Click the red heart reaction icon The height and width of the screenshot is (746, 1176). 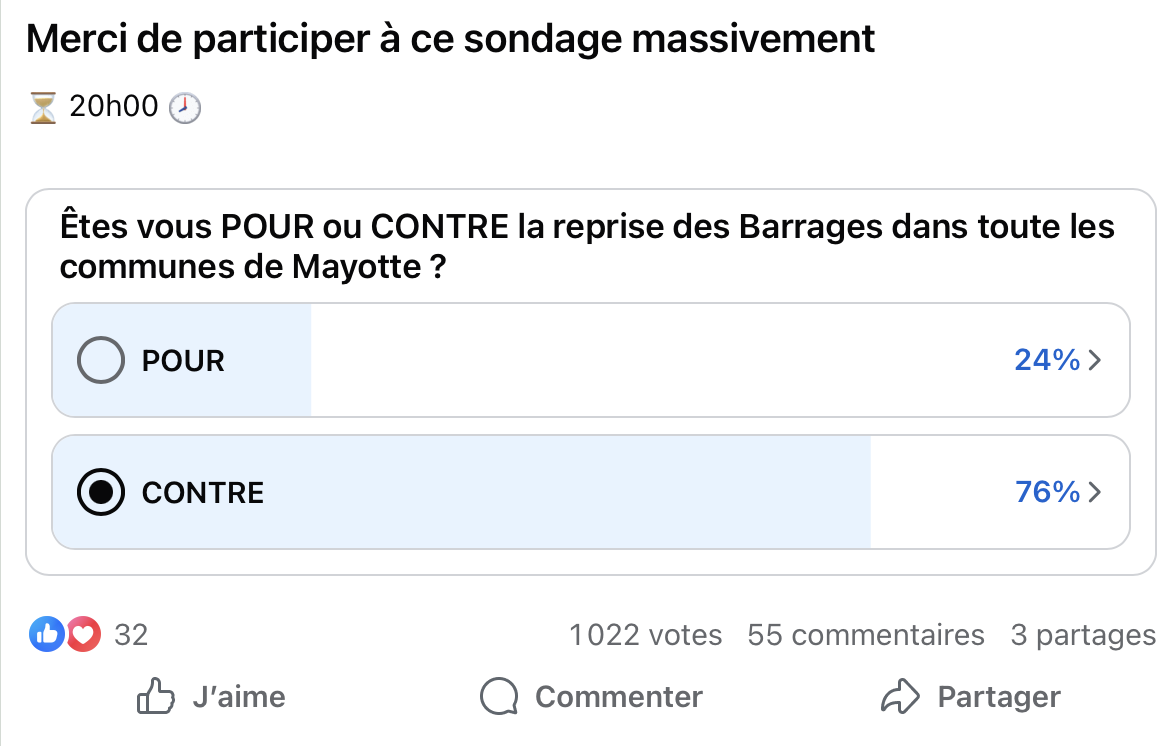coord(83,634)
